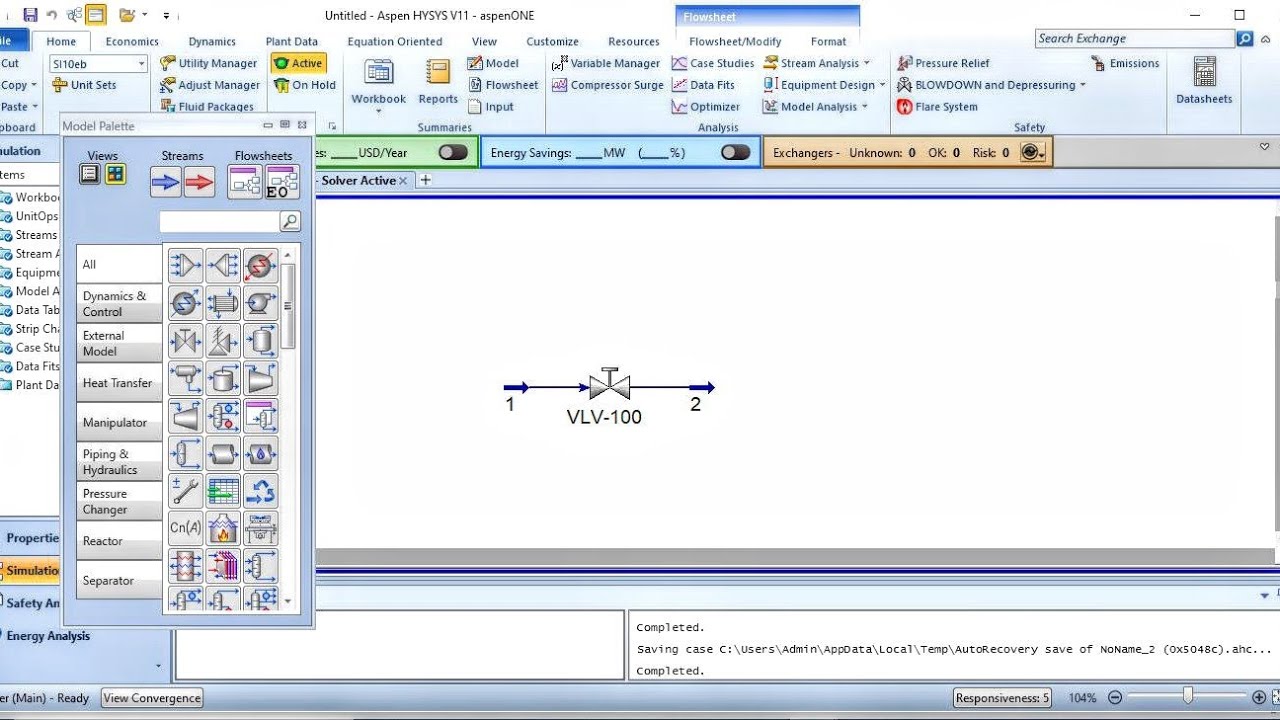The width and height of the screenshot is (1280, 720).
Task: Run the Search Exchange magnifier
Action: 1245,39
